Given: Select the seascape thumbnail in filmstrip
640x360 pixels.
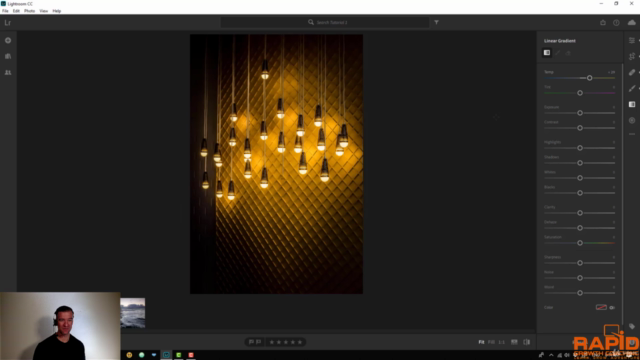Looking at the screenshot, I should 133,313.
